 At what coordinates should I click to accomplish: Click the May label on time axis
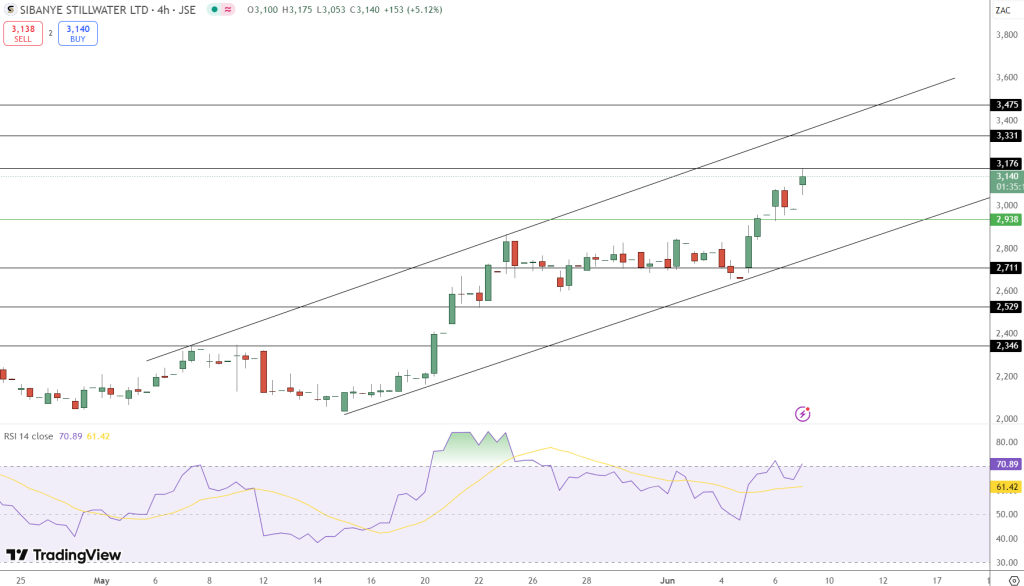click(101, 580)
